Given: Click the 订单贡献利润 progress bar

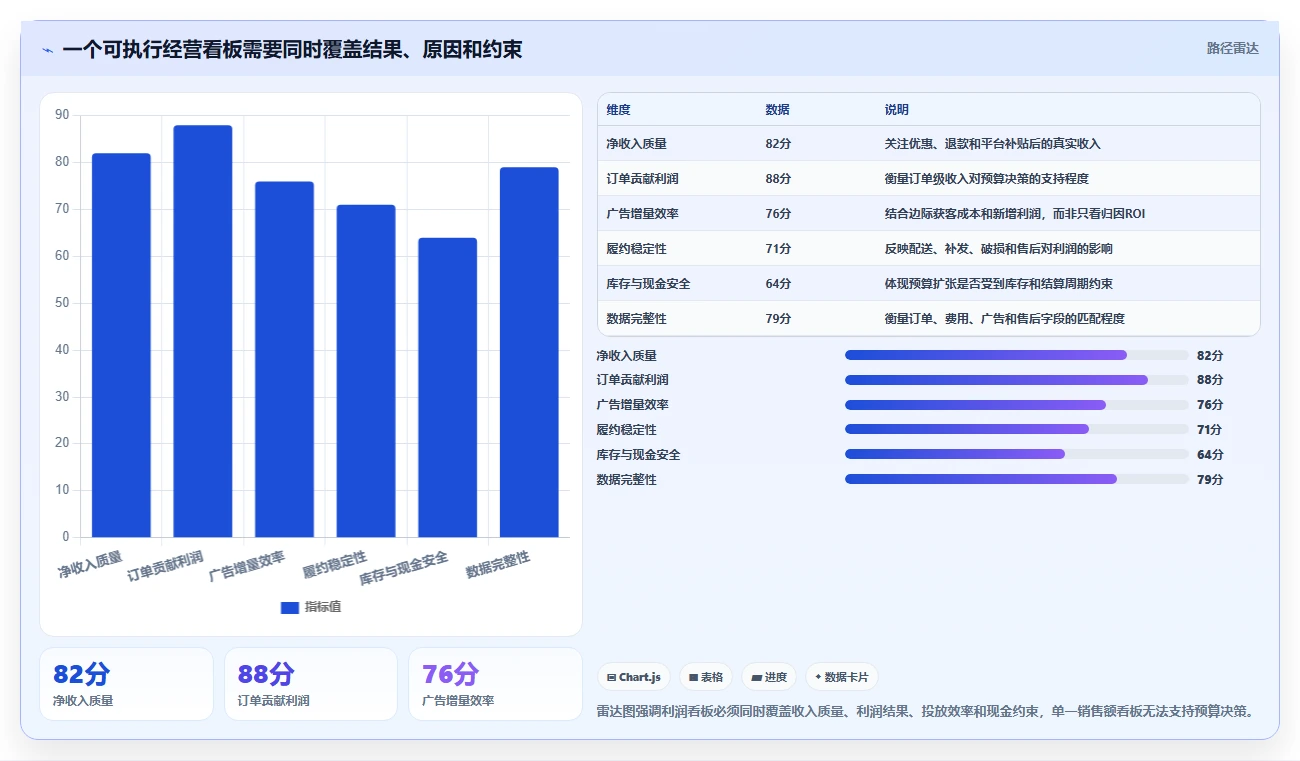Looking at the screenshot, I should pyautogui.click(x=1017, y=380).
